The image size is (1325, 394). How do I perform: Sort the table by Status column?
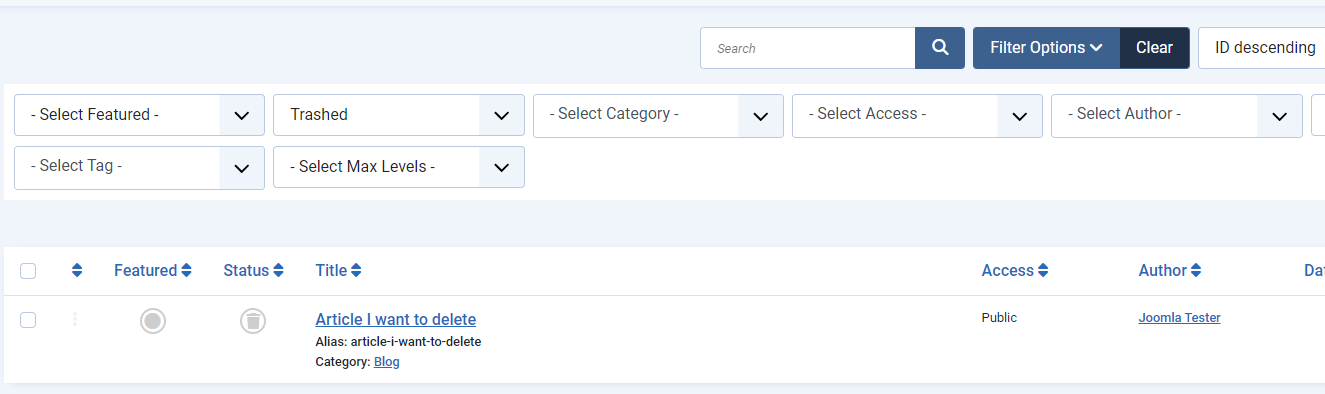coord(253,270)
